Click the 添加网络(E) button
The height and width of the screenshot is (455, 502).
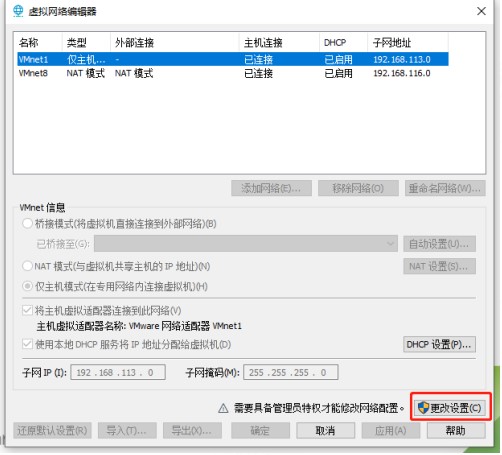[271, 188]
